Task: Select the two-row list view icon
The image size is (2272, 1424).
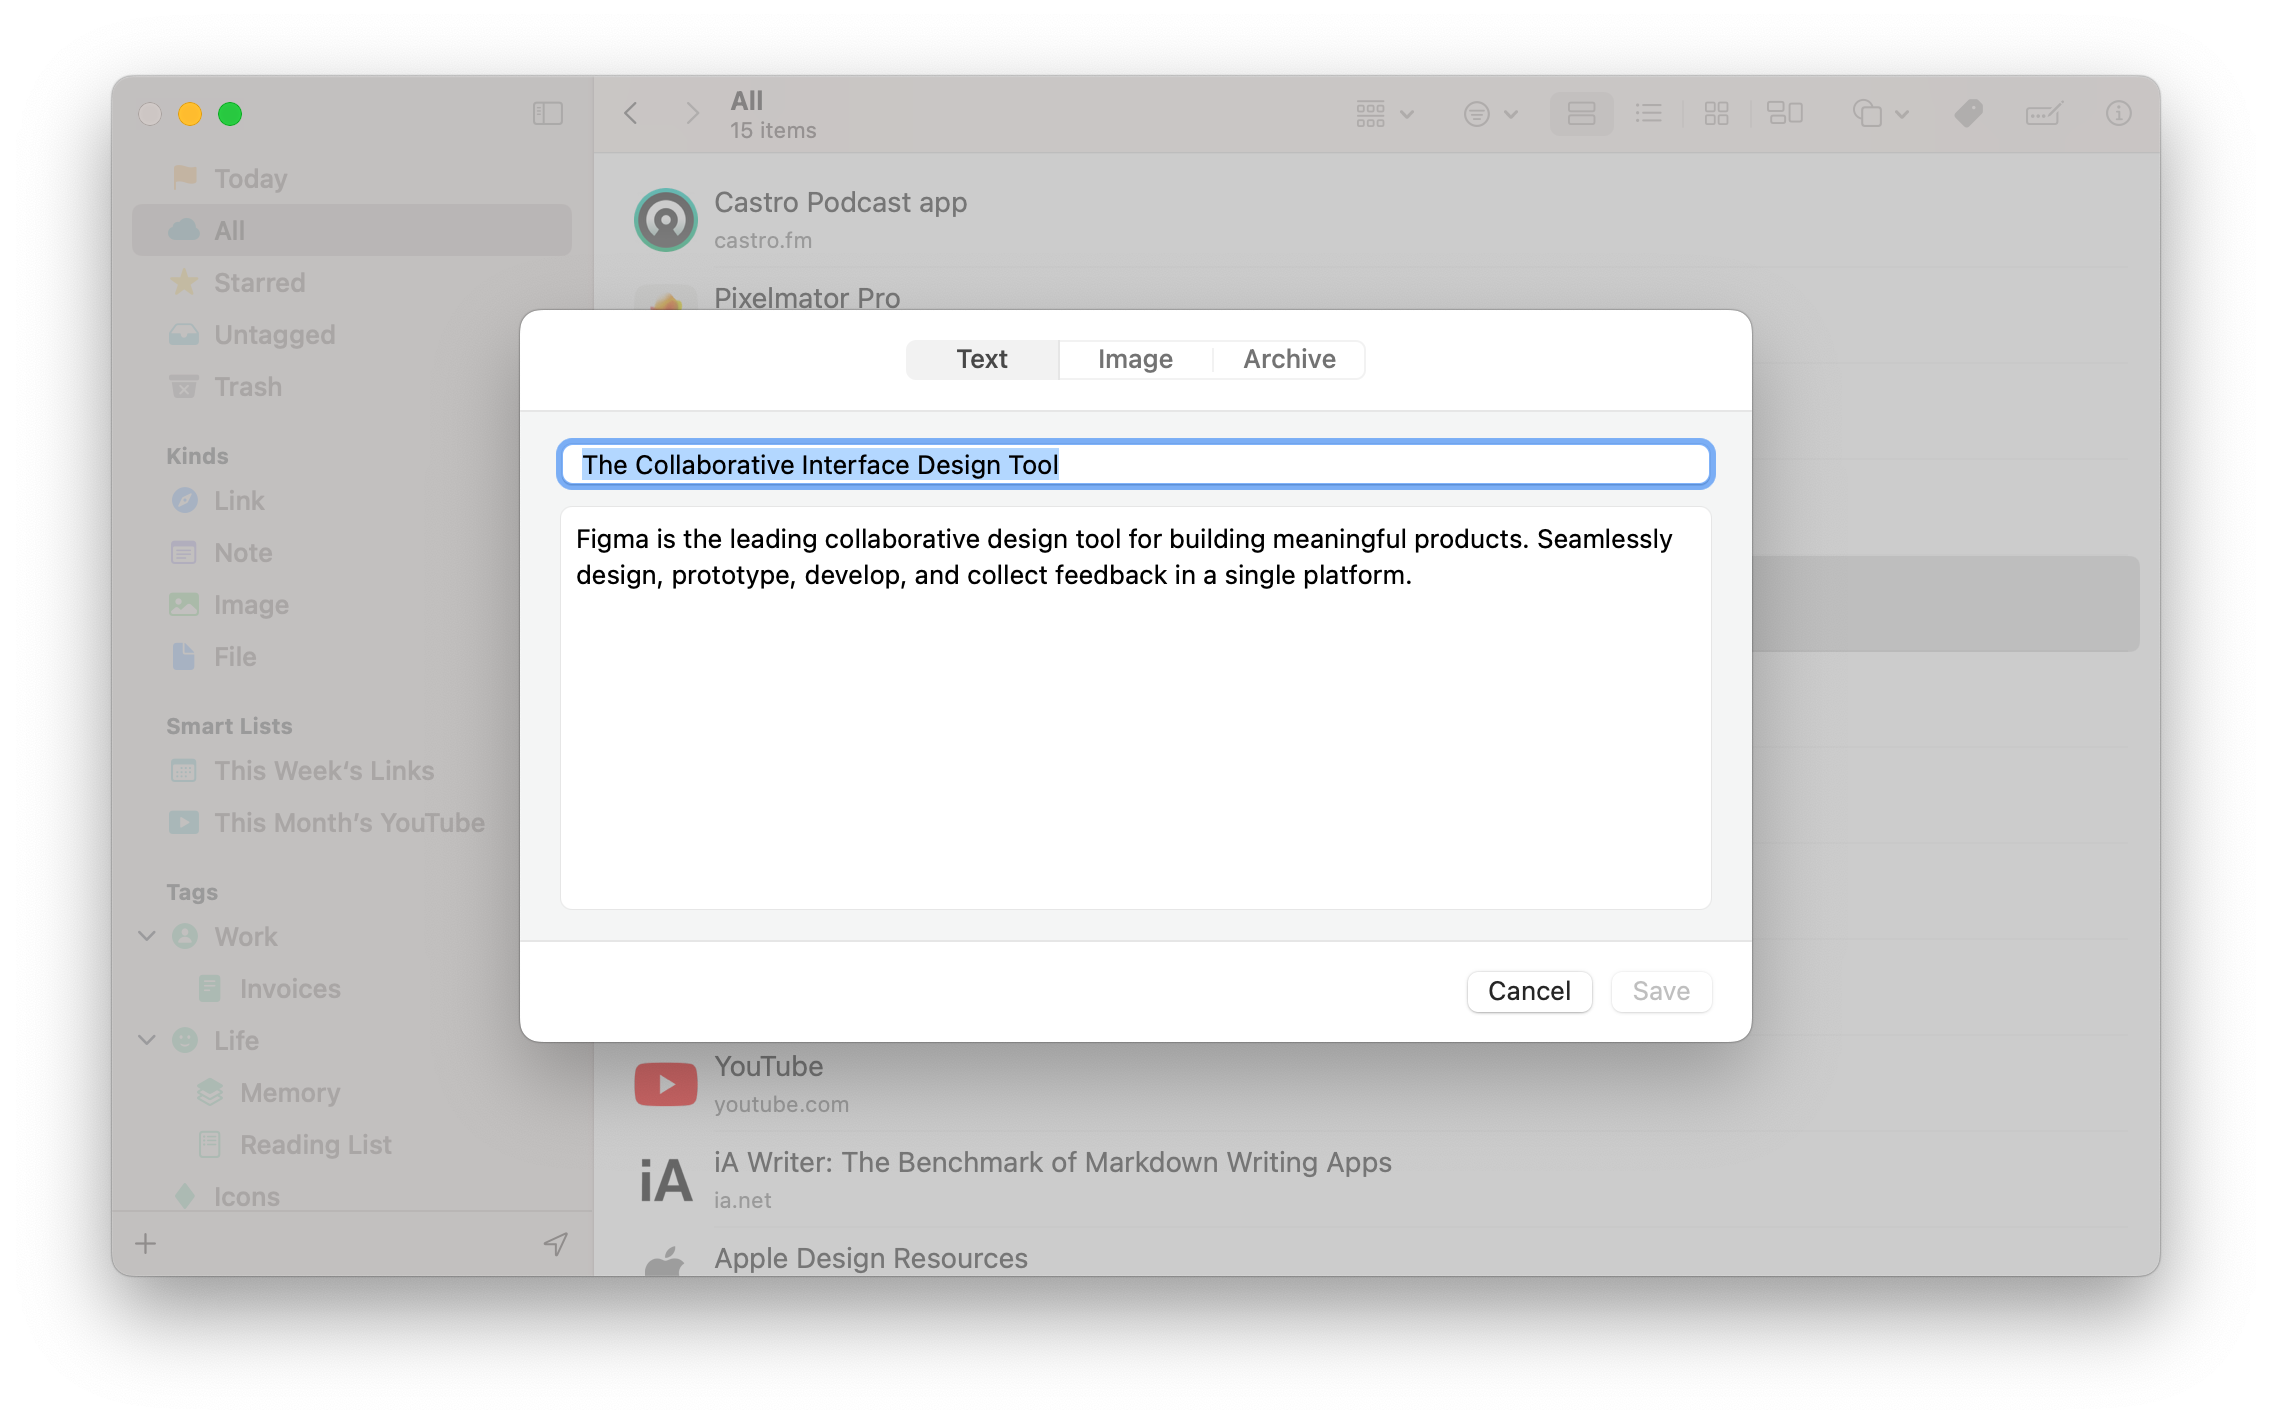Action: [x=1580, y=113]
